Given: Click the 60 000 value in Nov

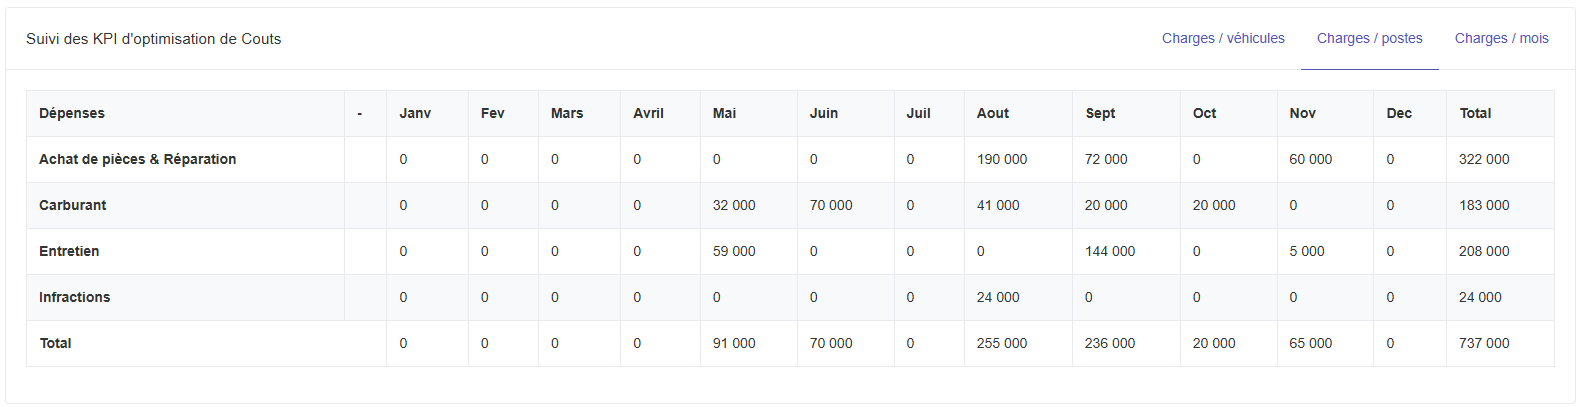Looking at the screenshot, I should 1310,159.
